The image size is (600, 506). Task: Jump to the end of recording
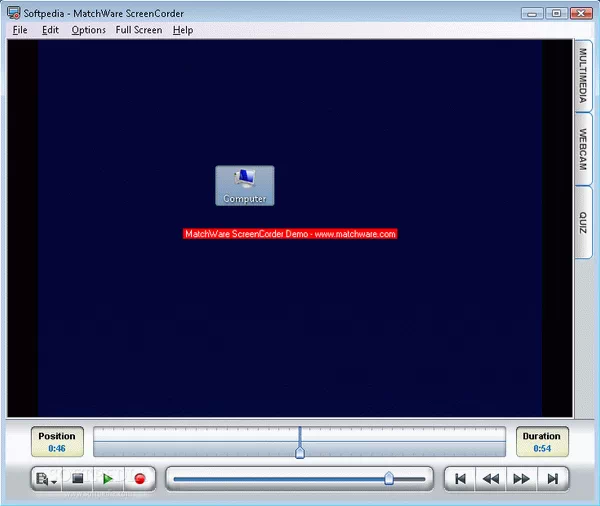point(552,479)
